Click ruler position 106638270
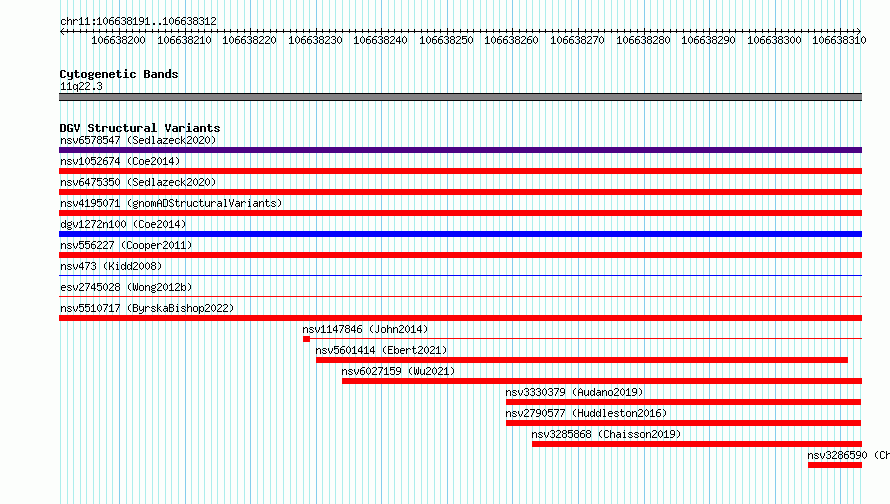 [577, 40]
